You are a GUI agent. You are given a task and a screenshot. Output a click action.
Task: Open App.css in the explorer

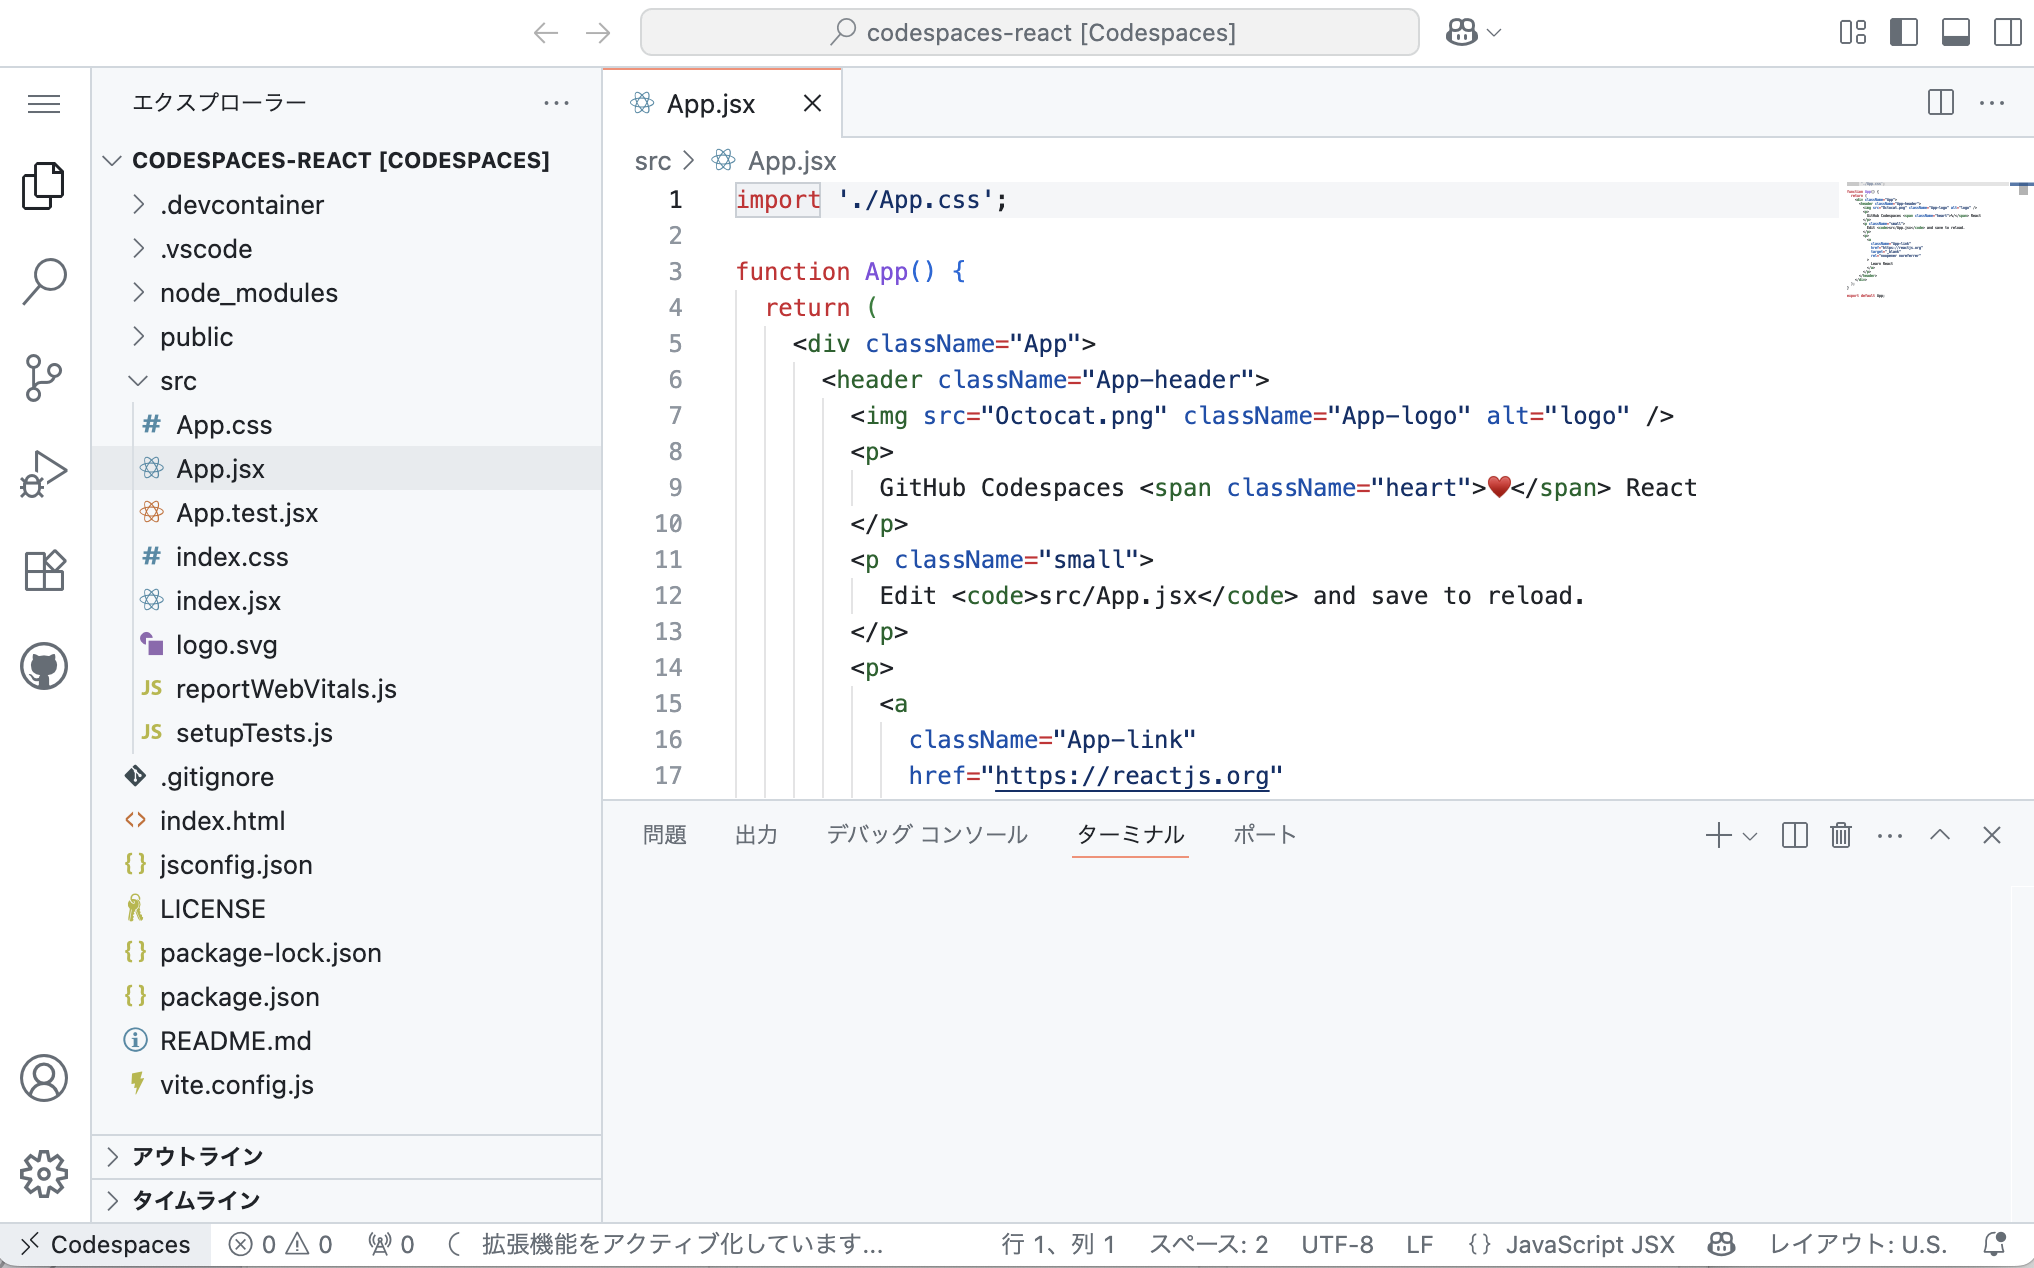click(346, 424)
